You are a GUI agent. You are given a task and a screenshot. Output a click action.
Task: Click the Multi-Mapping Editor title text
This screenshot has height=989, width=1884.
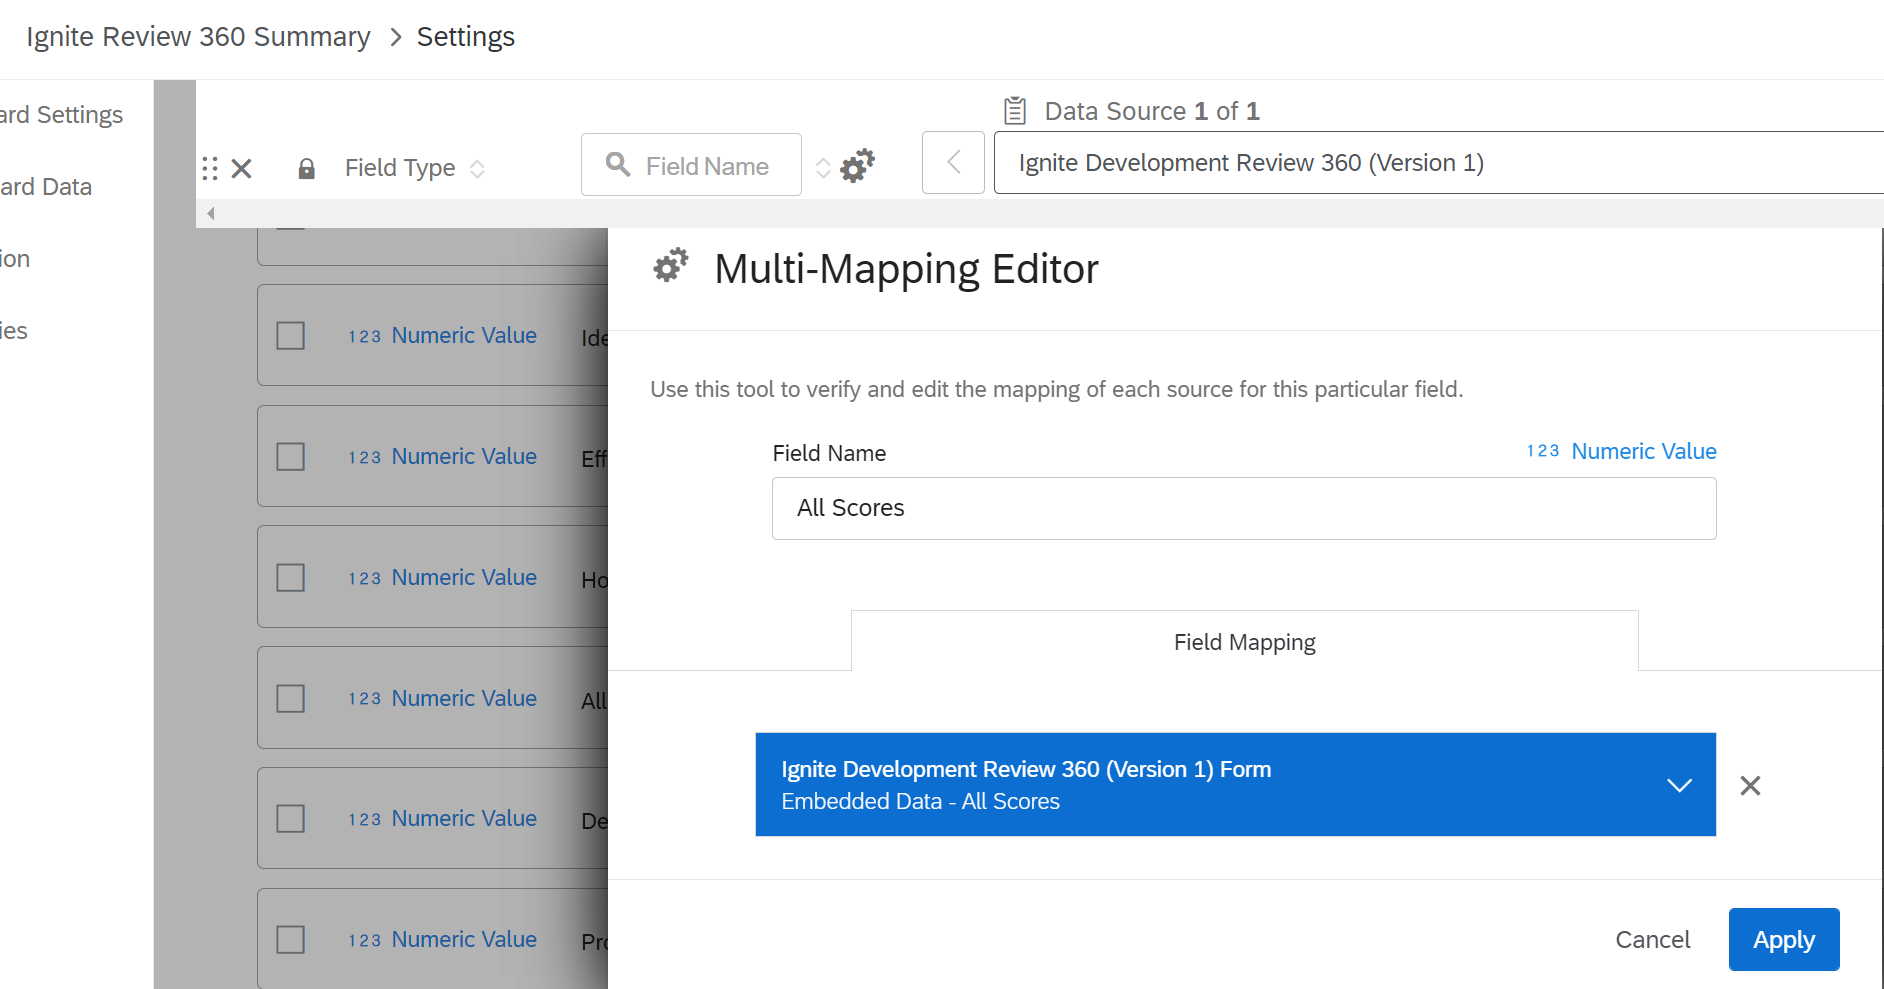(906, 269)
